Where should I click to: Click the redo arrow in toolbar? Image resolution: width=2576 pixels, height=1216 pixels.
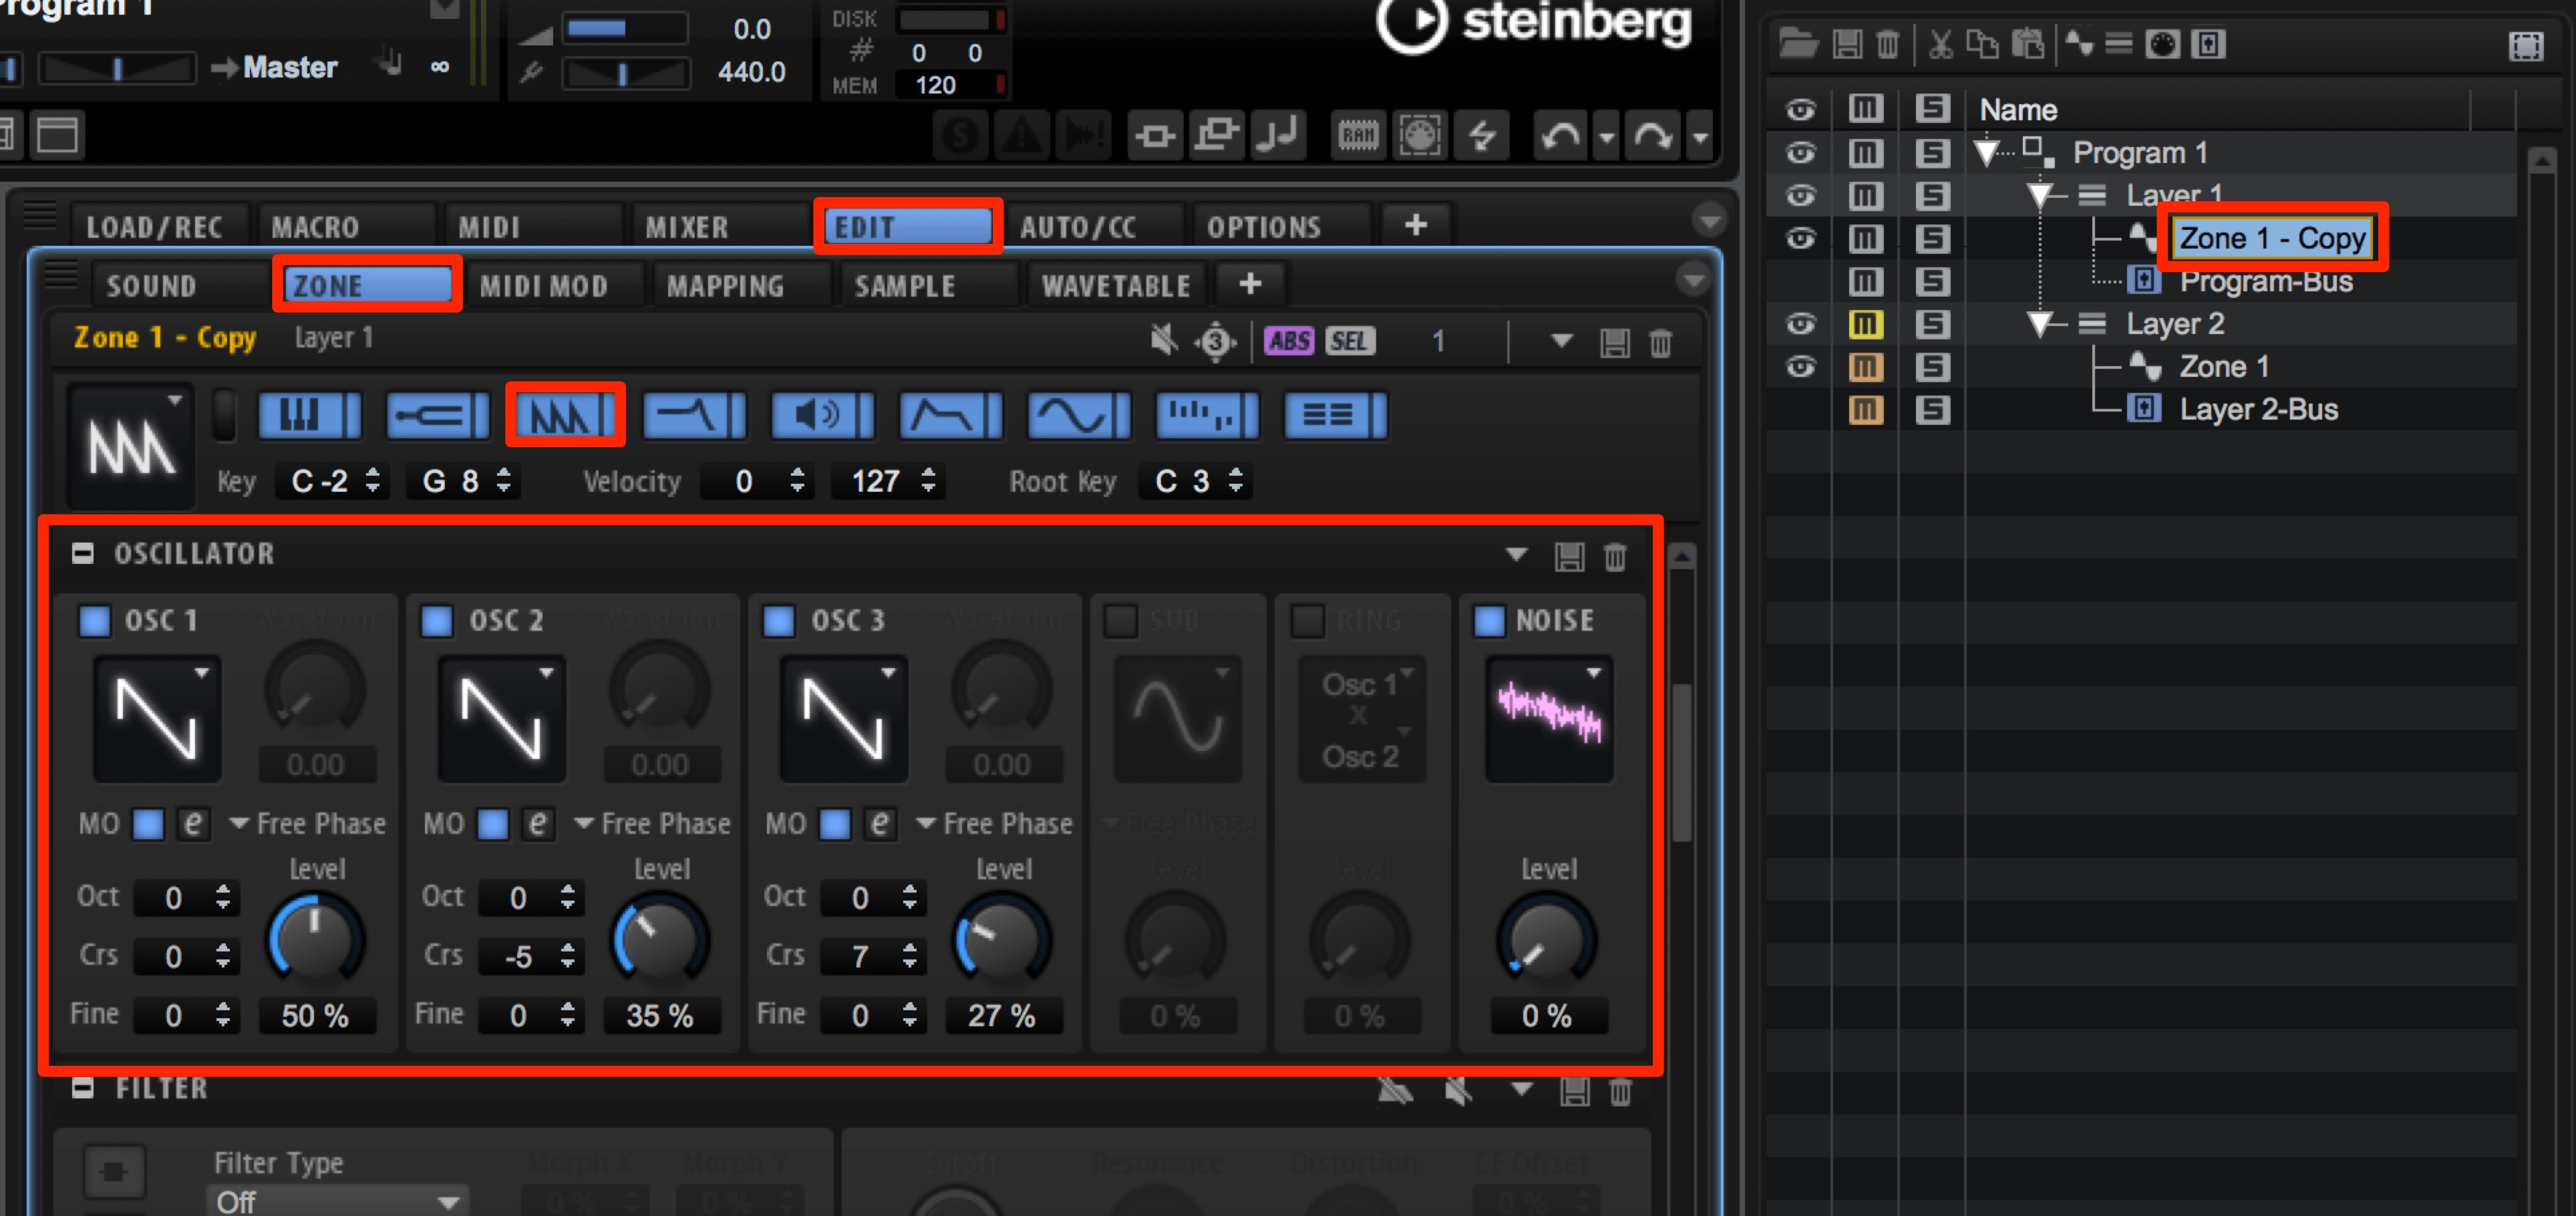coord(1653,135)
